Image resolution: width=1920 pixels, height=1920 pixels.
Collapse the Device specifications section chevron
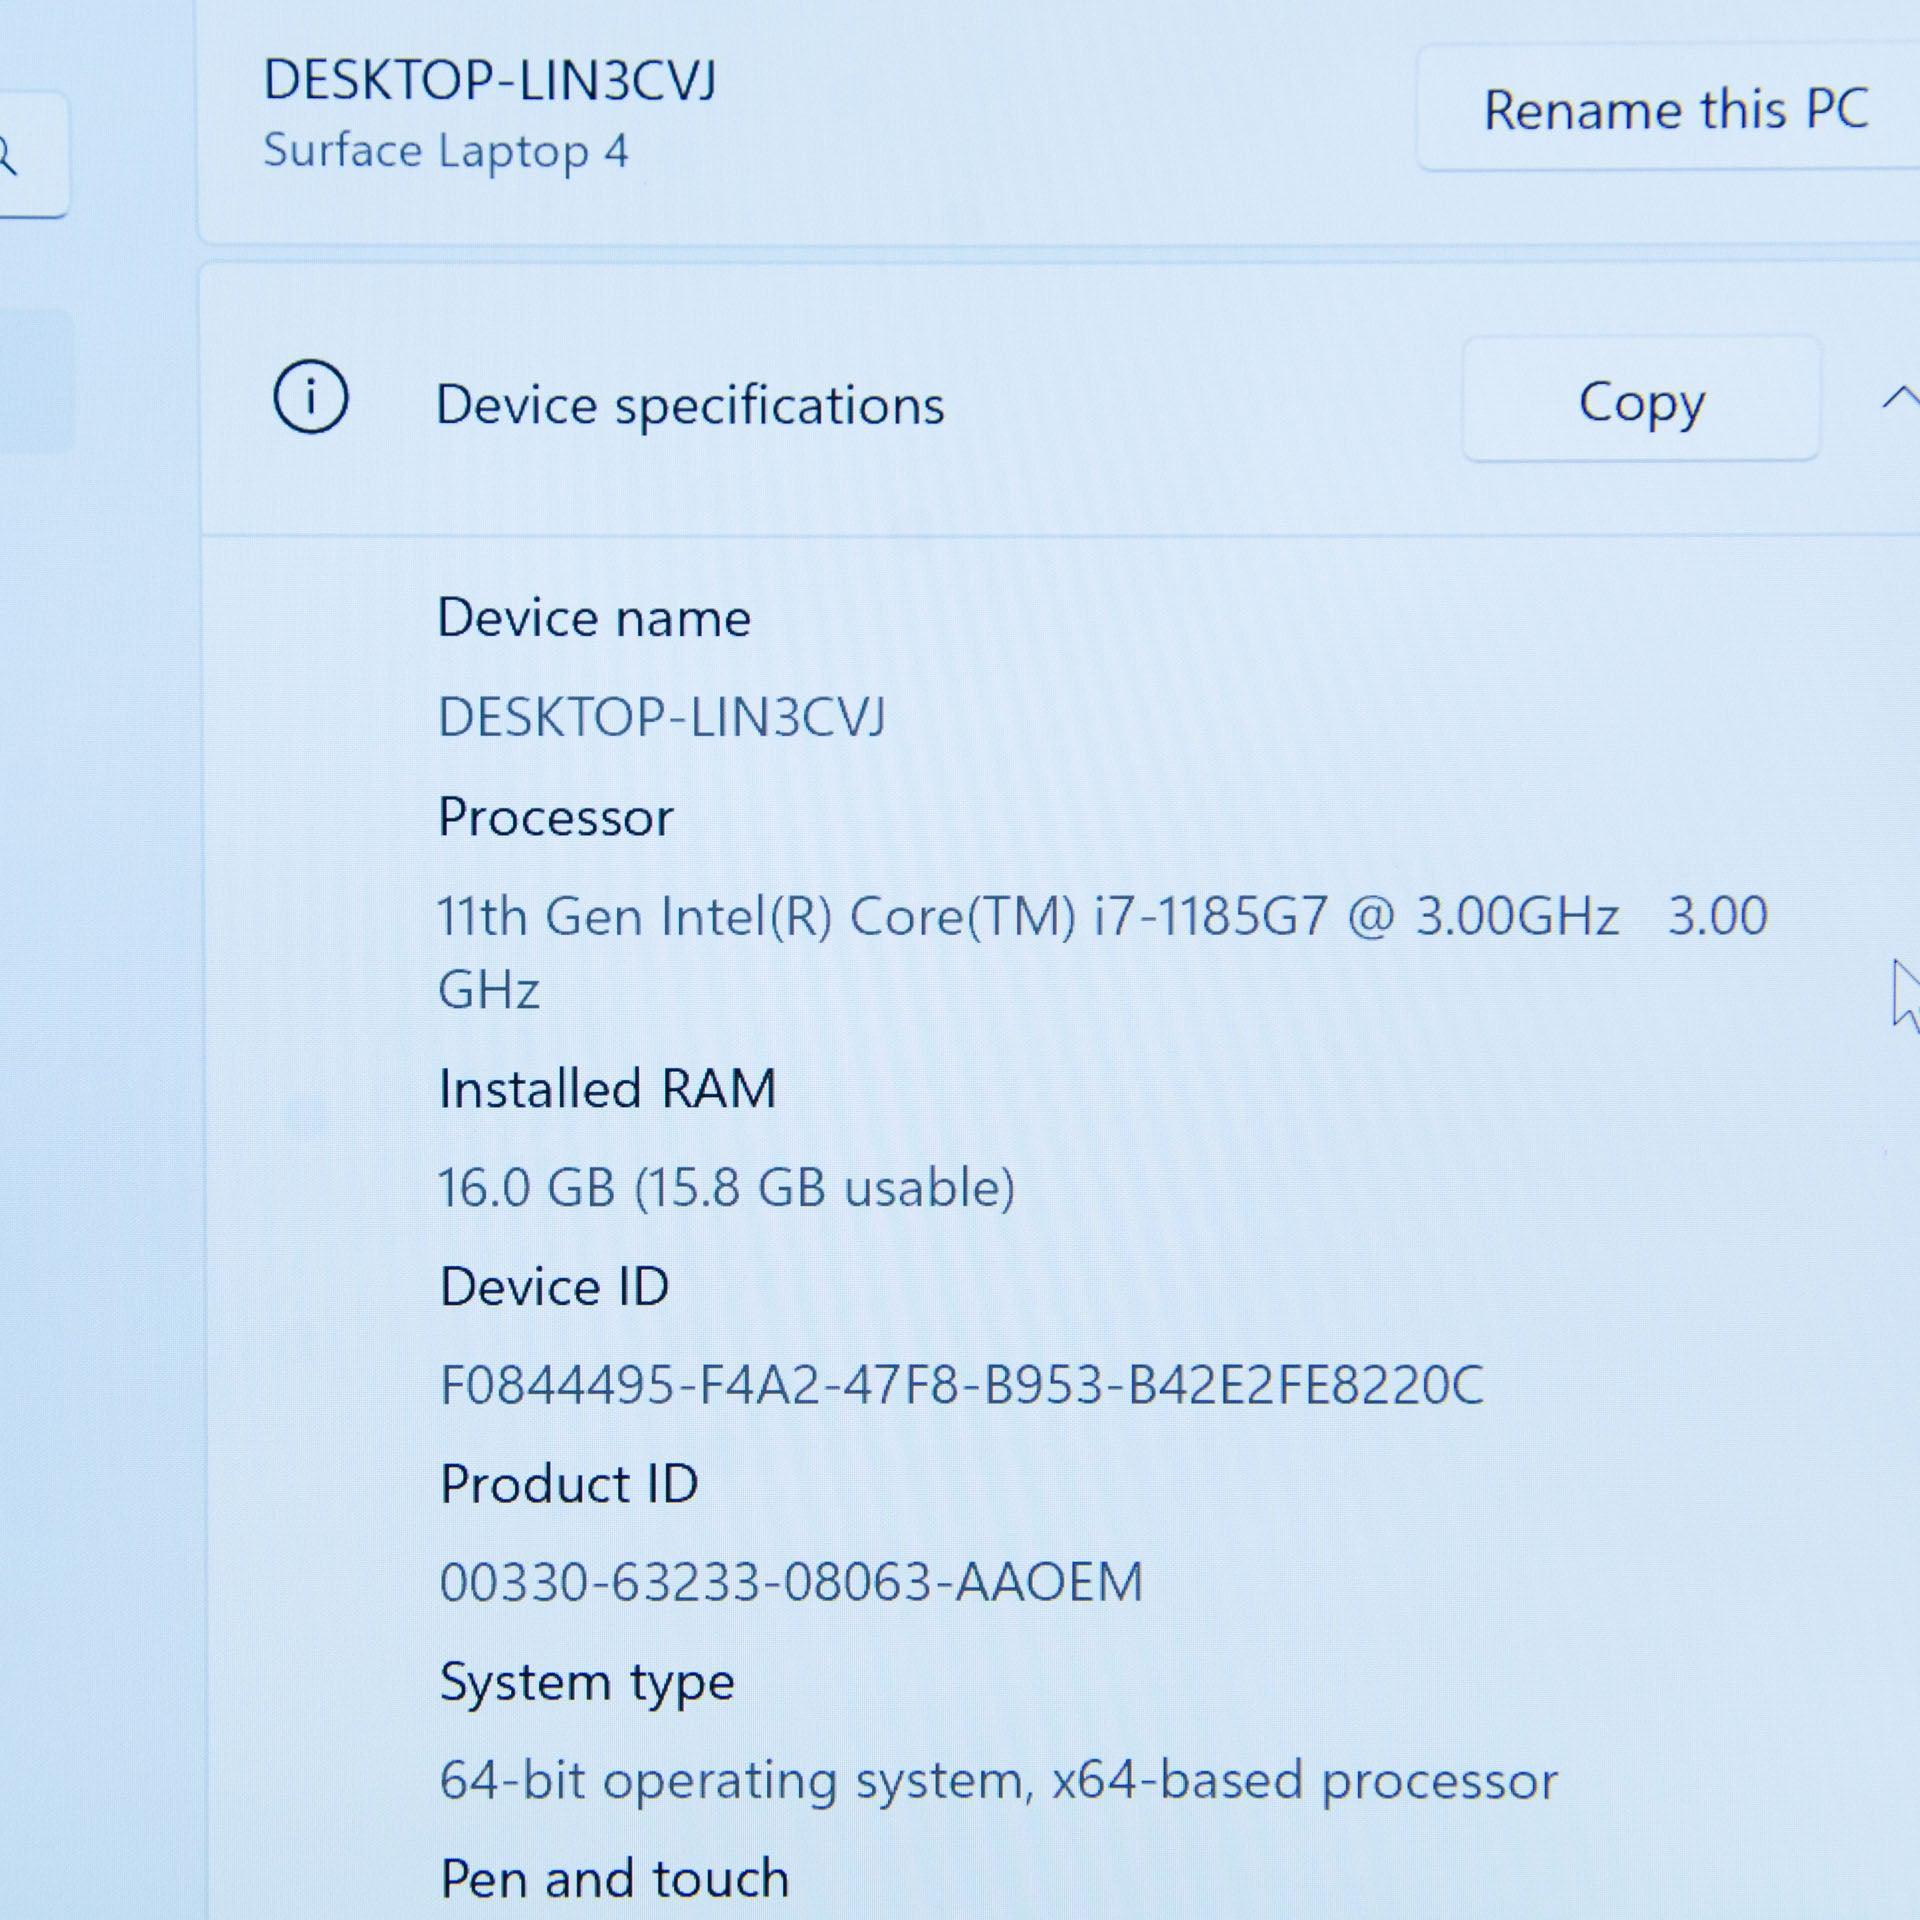tap(1899, 399)
